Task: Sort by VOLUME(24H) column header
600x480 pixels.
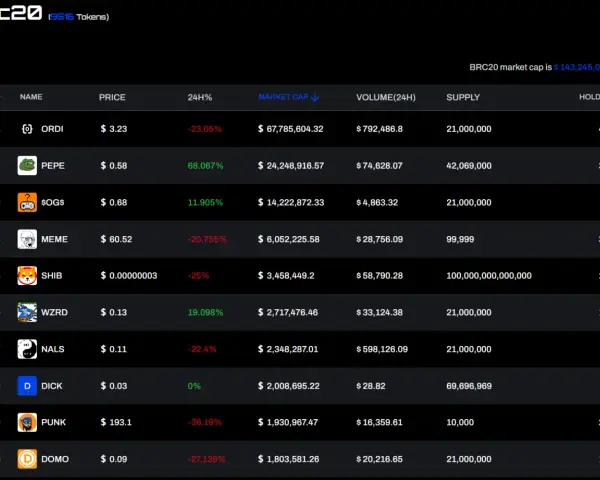Action: tap(386, 97)
